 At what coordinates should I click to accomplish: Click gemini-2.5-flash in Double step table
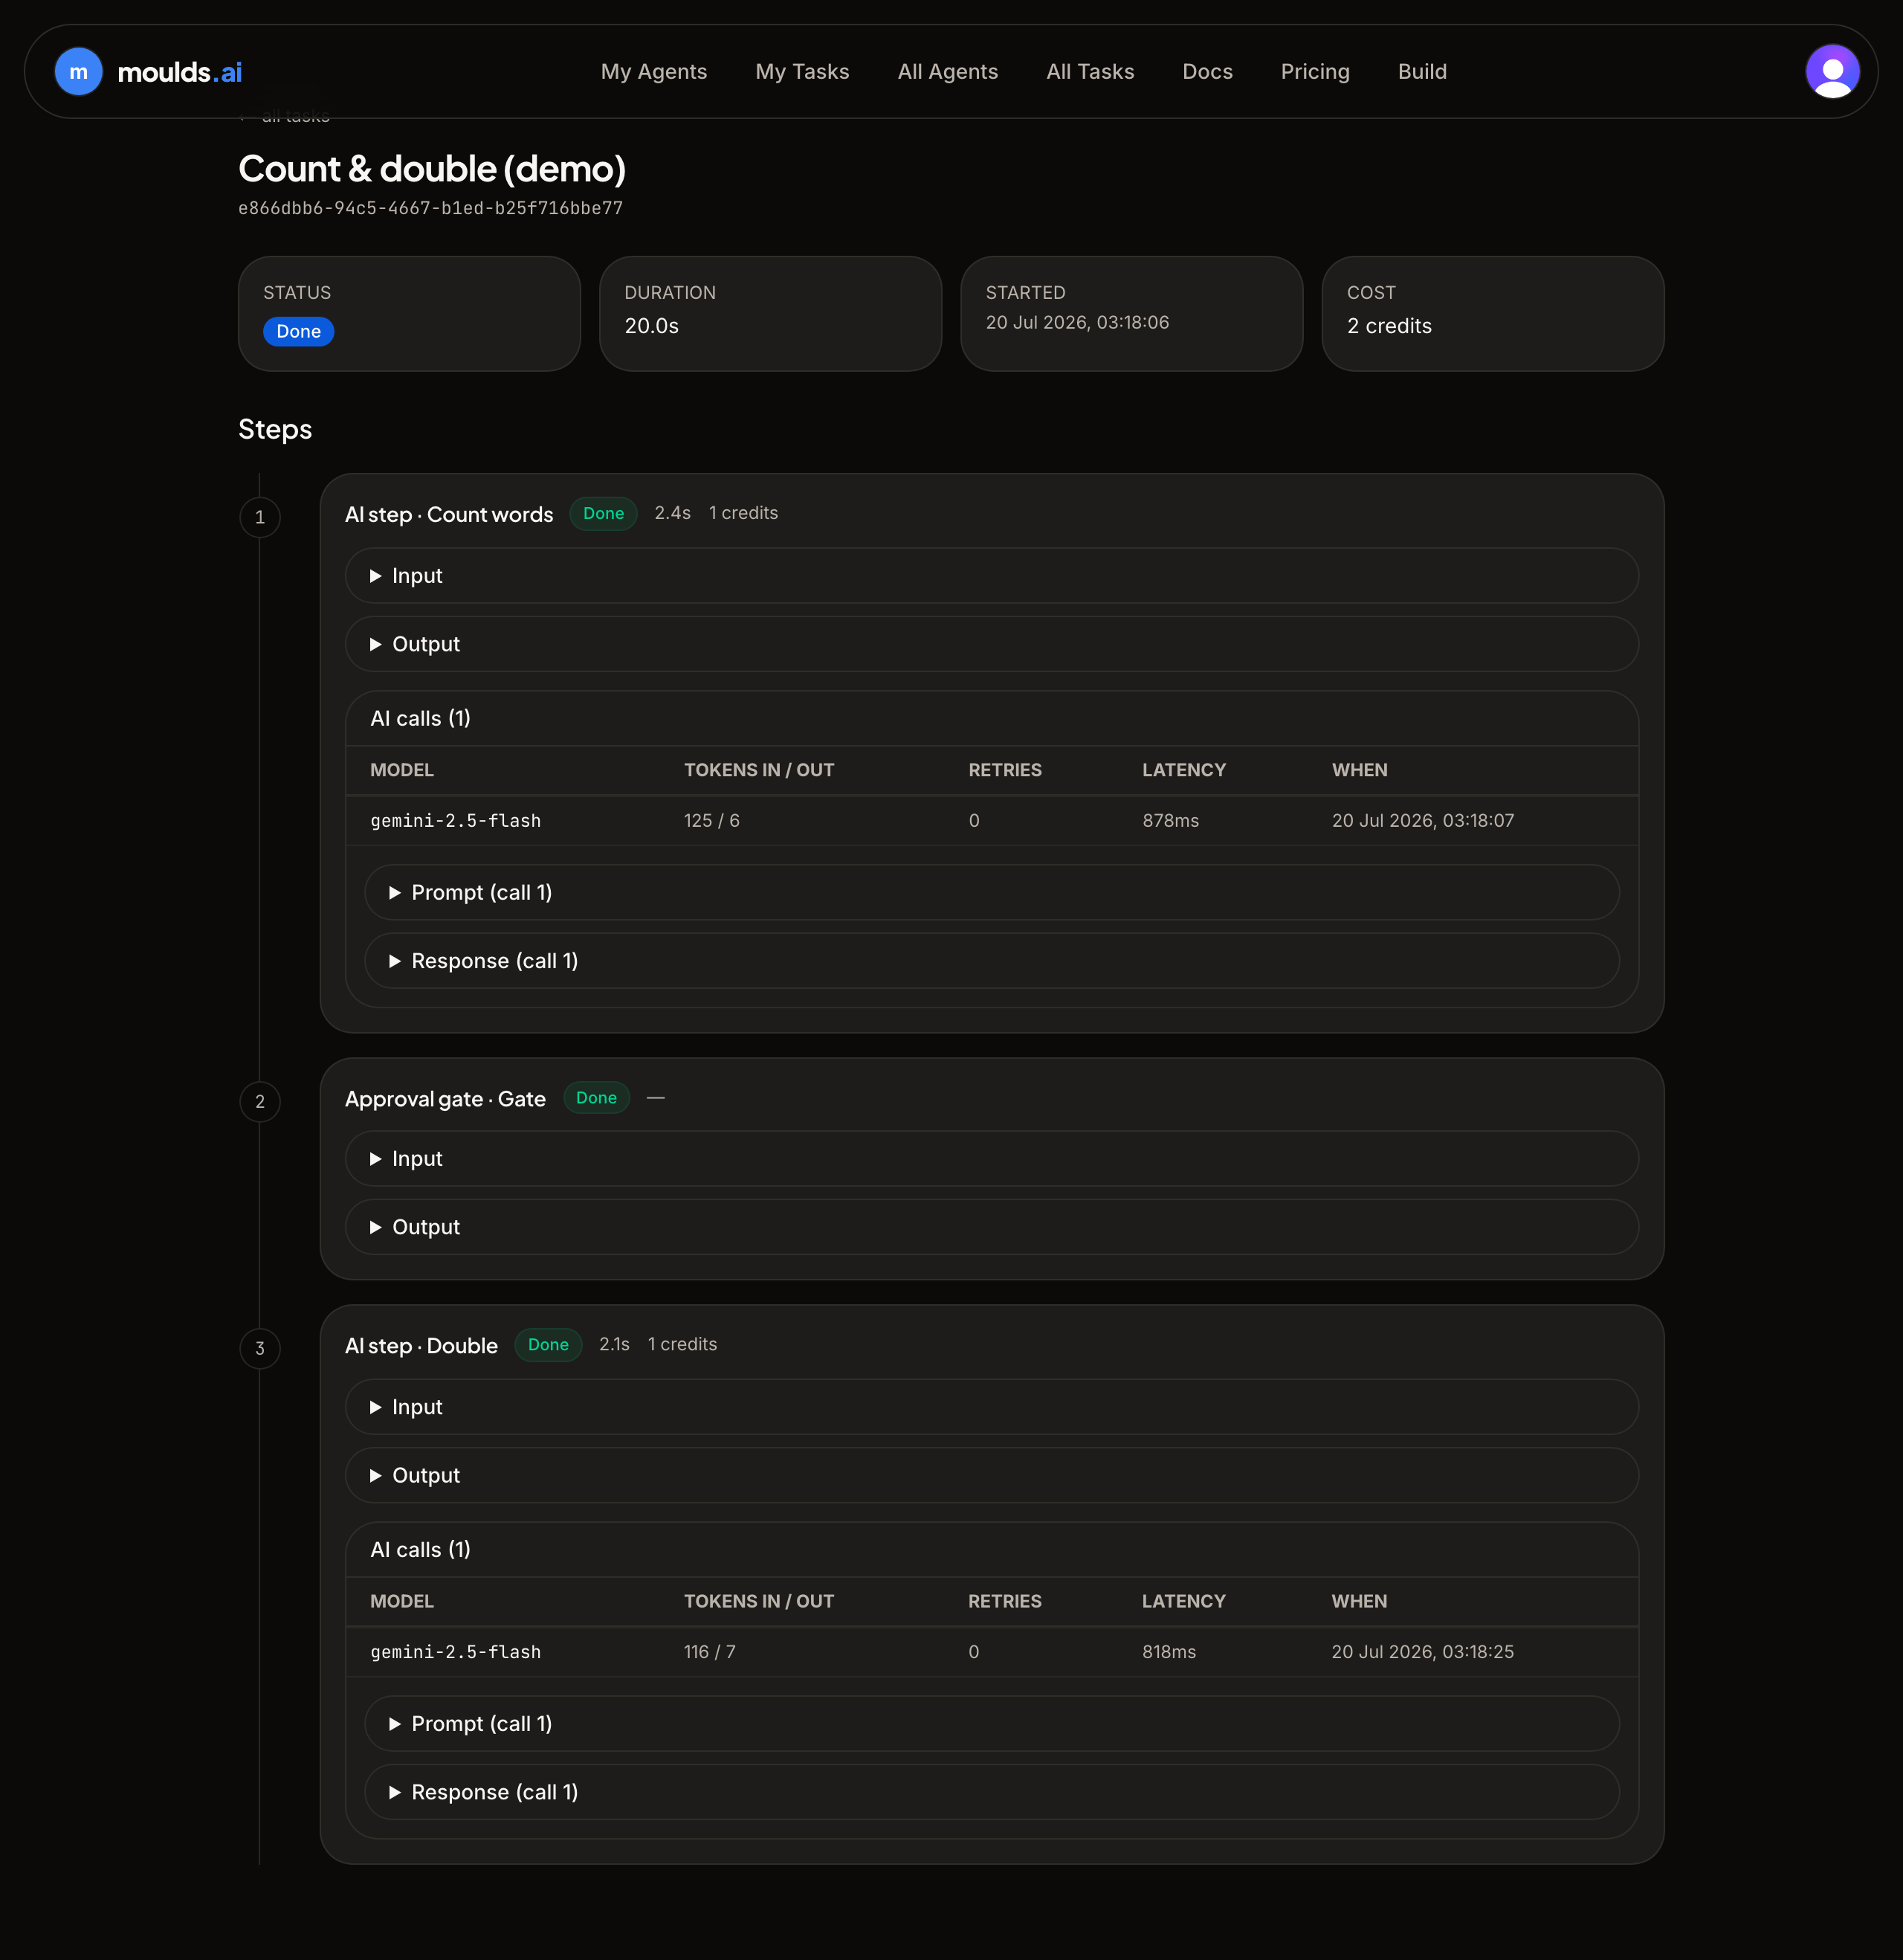point(455,1652)
